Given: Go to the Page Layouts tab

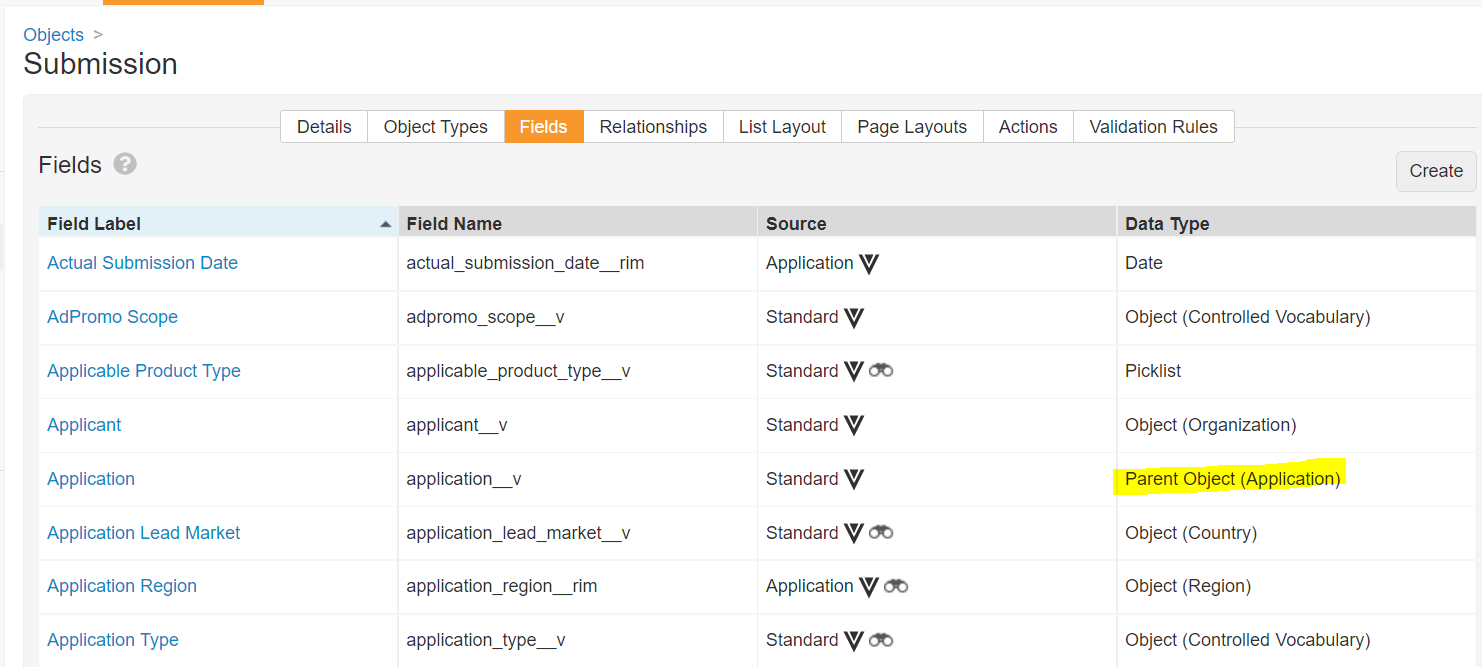Looking at the screenshot, I should point(912,127).
